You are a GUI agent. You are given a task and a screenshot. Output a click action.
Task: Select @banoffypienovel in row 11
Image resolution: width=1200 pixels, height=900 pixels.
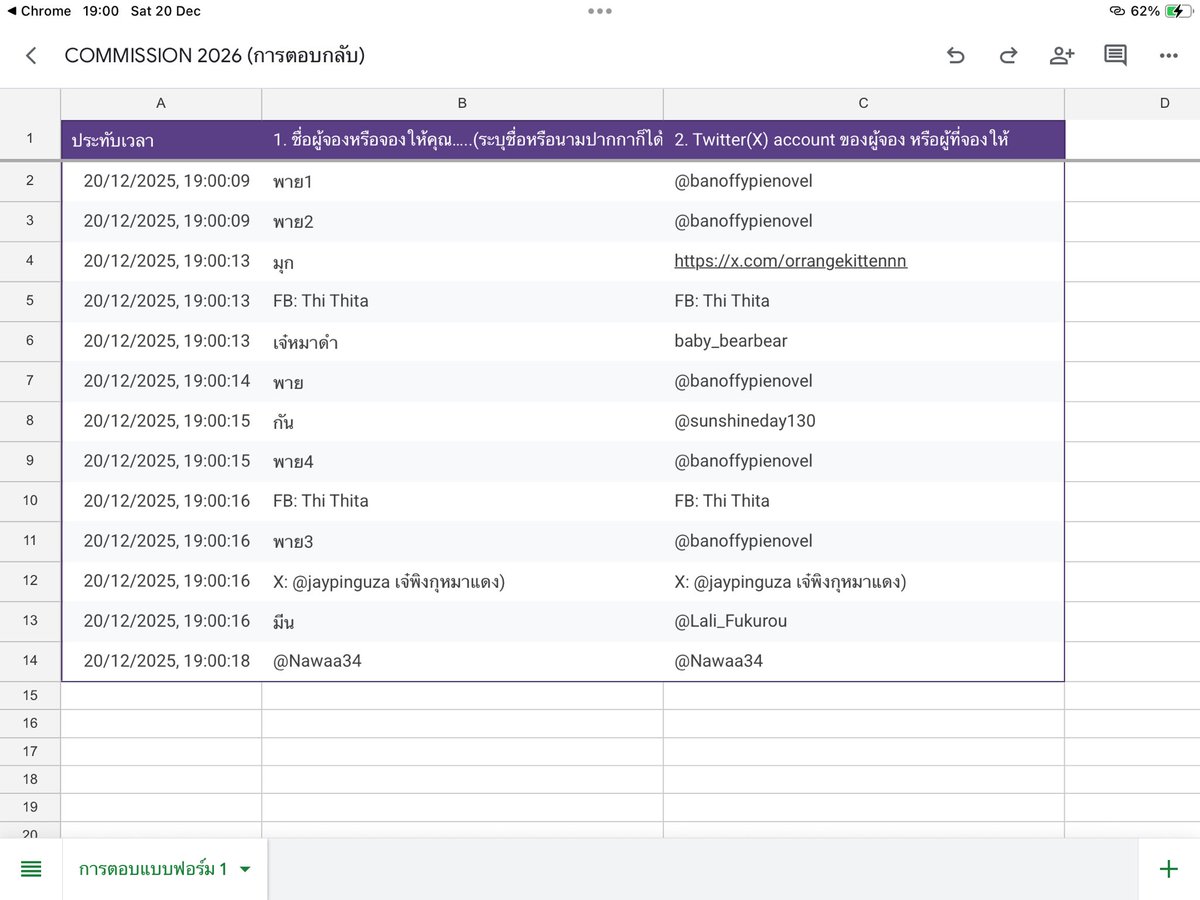coord(863,541)
